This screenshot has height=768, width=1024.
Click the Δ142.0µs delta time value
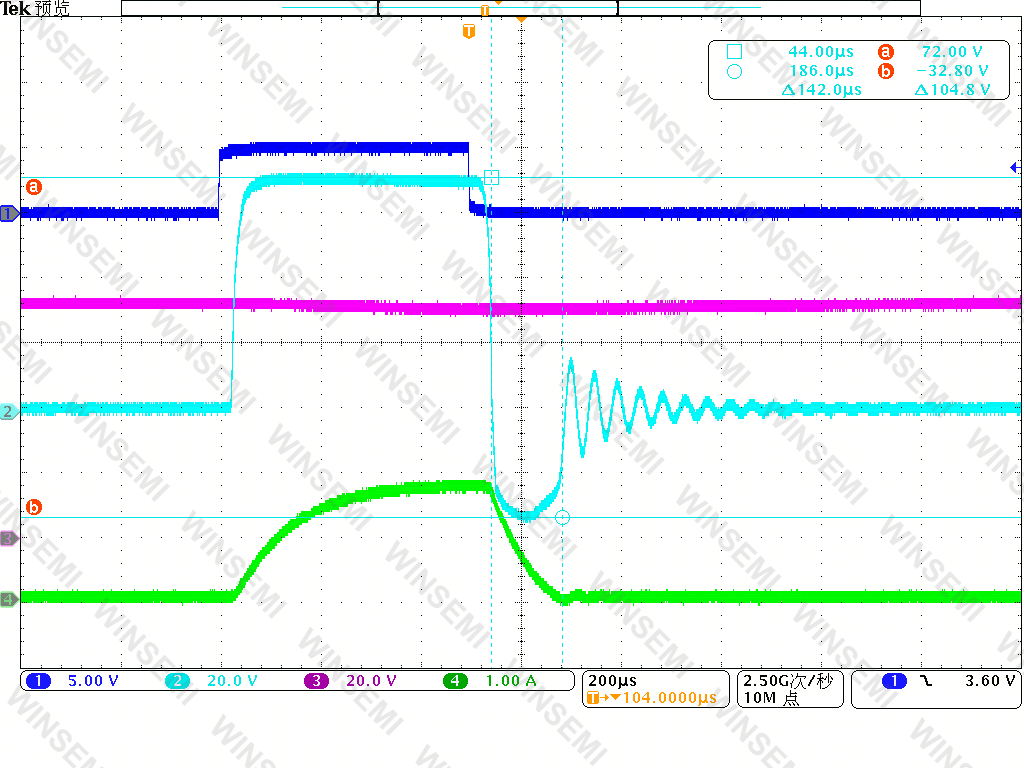point(822,89)
